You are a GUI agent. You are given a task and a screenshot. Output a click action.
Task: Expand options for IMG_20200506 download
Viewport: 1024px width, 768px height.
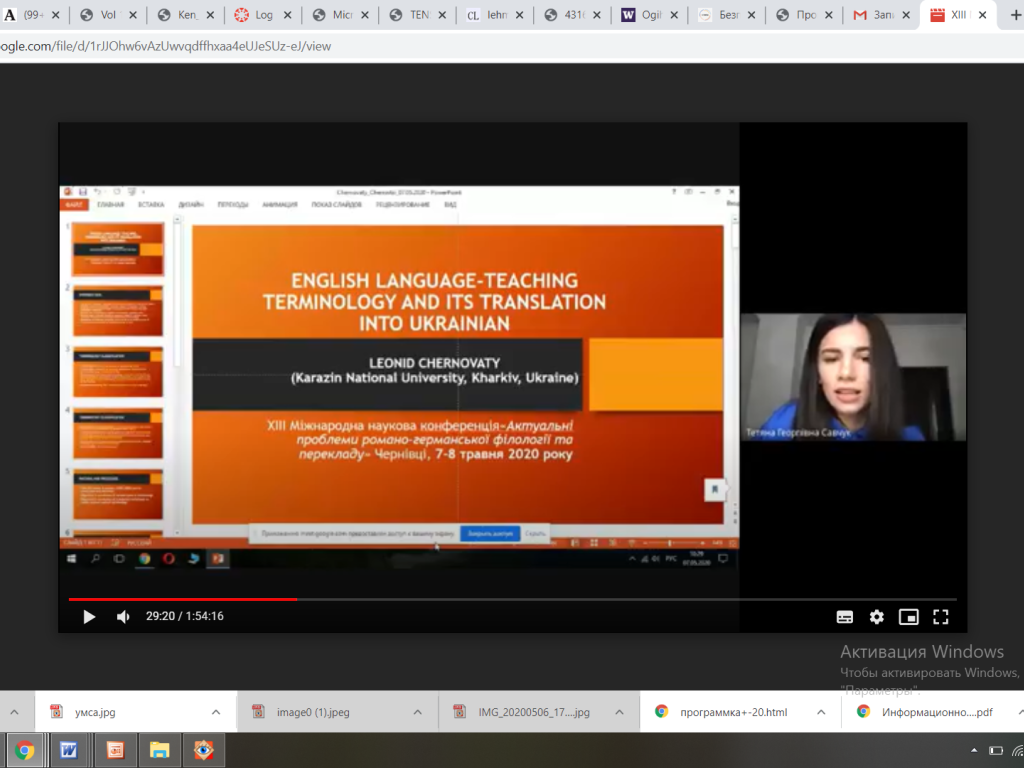tap(619, 712)
